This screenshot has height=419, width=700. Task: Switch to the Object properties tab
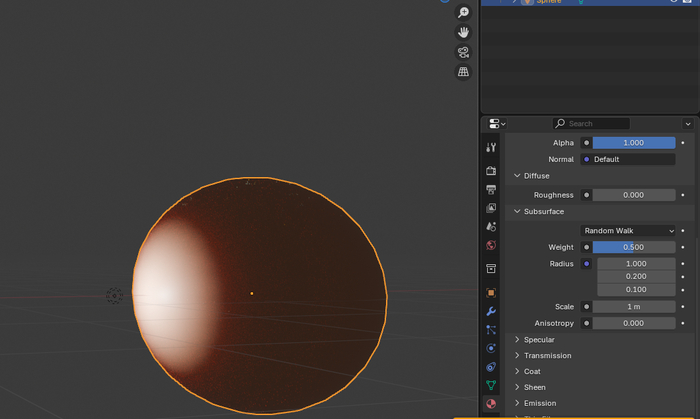(x=491, y=293)
